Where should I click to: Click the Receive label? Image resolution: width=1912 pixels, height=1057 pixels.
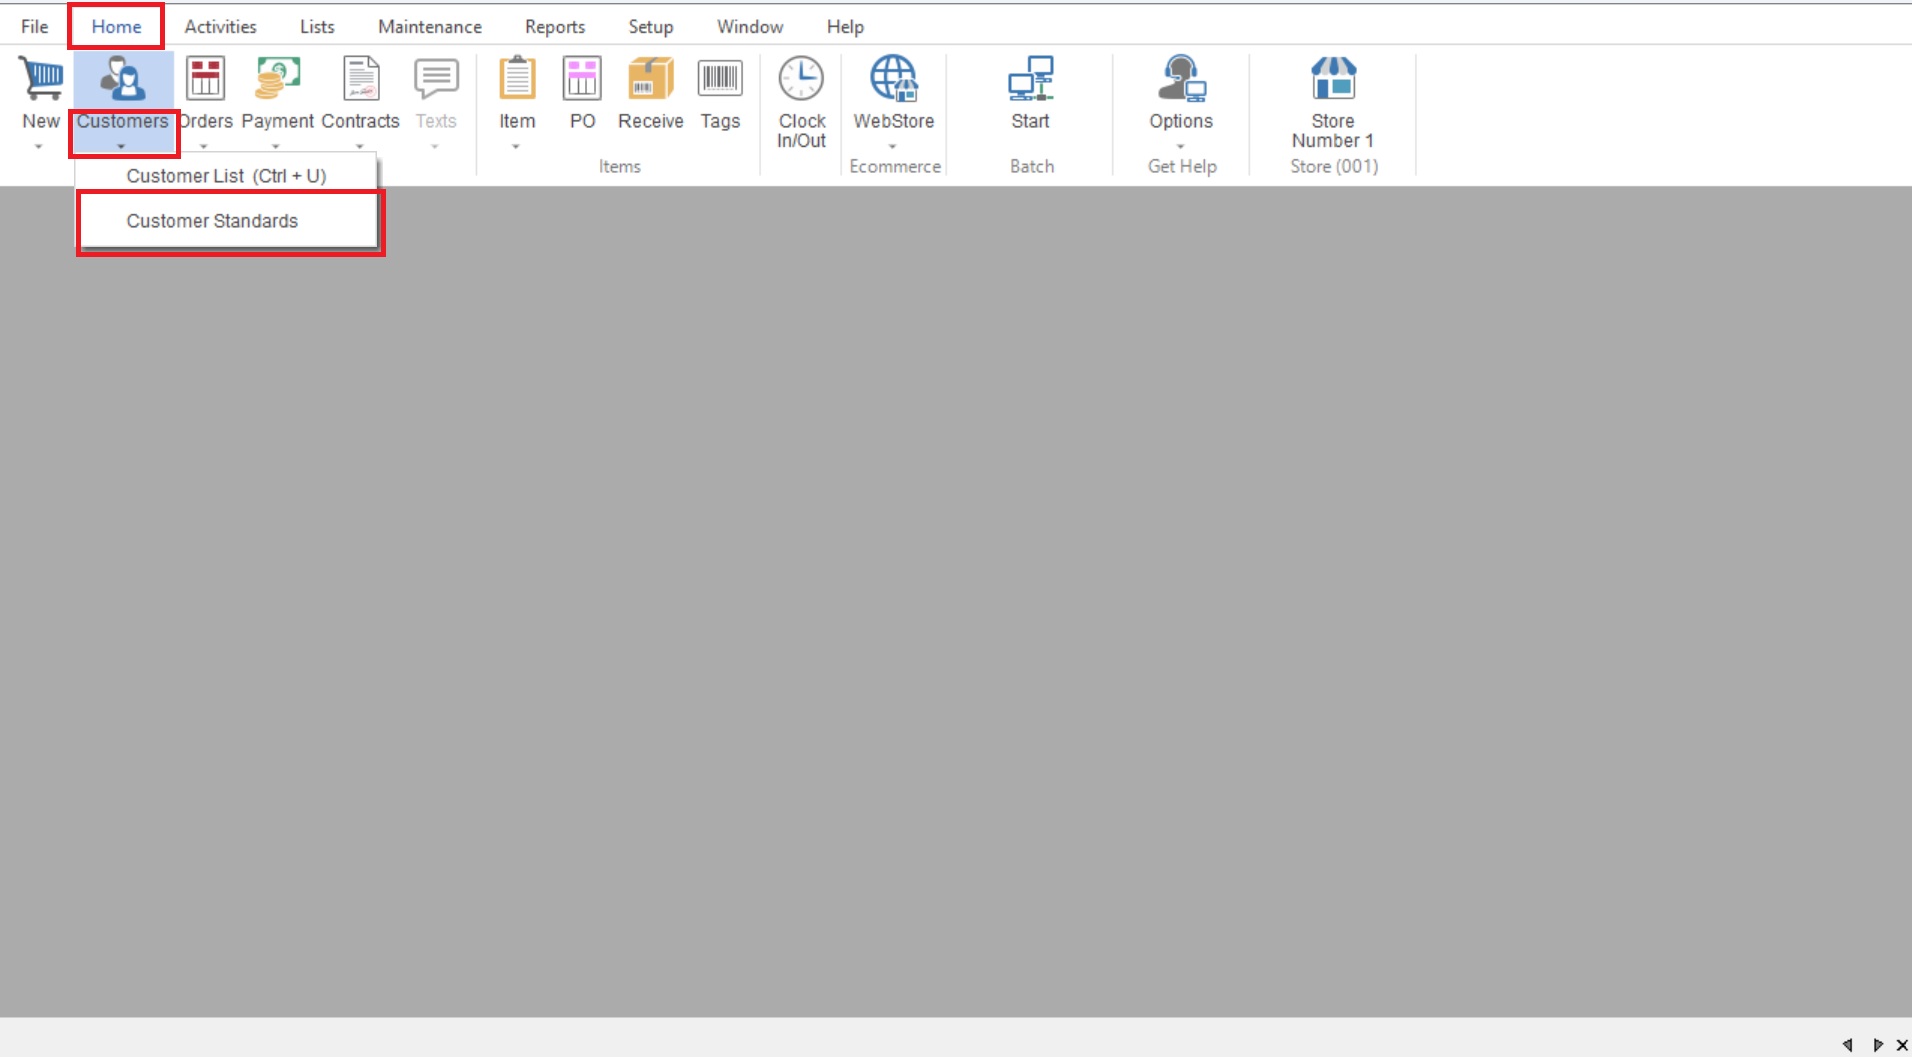651,121
